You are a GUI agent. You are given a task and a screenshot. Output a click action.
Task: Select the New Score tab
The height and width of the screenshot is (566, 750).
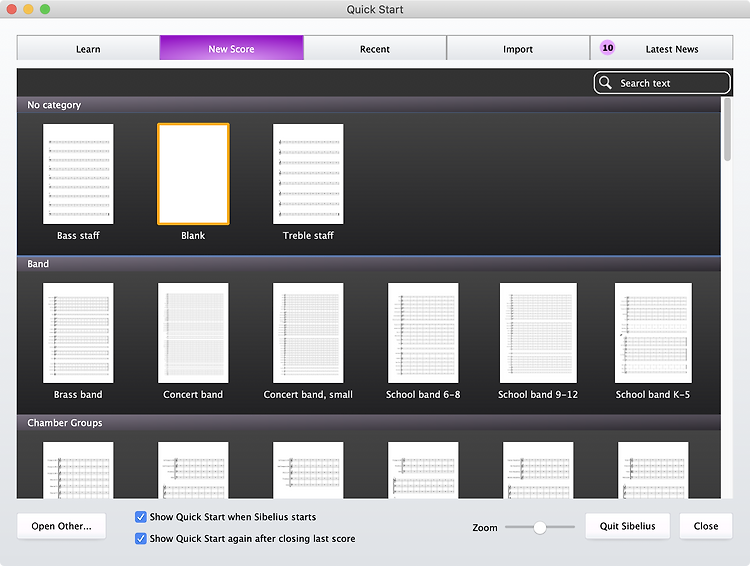coord(232,48)
